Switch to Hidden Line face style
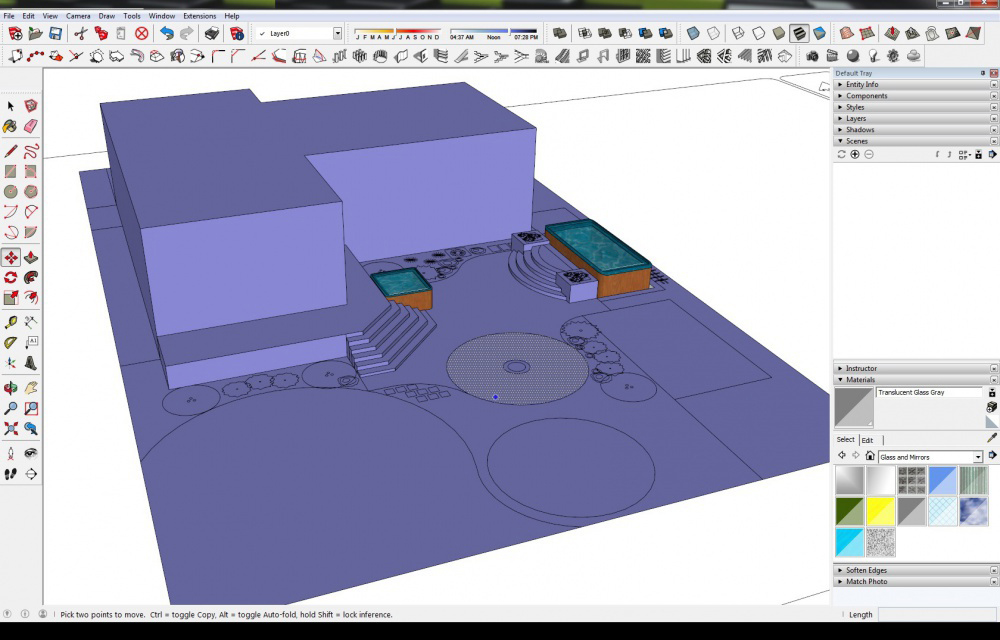Viewport: 1000px width, 640px height. [759, 33]
